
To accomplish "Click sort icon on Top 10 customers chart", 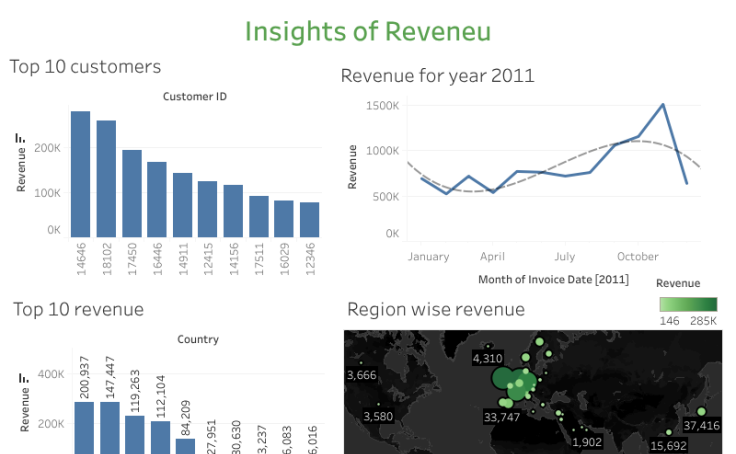I will [19, 139].
